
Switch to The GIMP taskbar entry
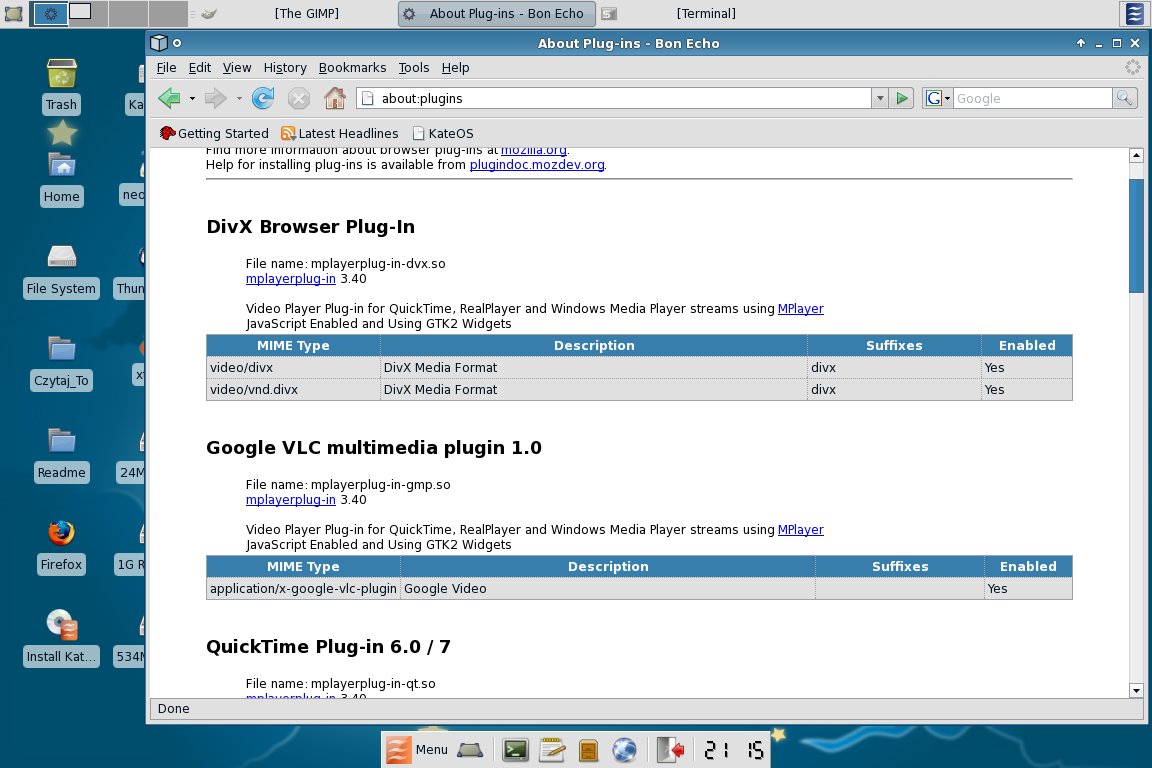(x=306, y=13)
